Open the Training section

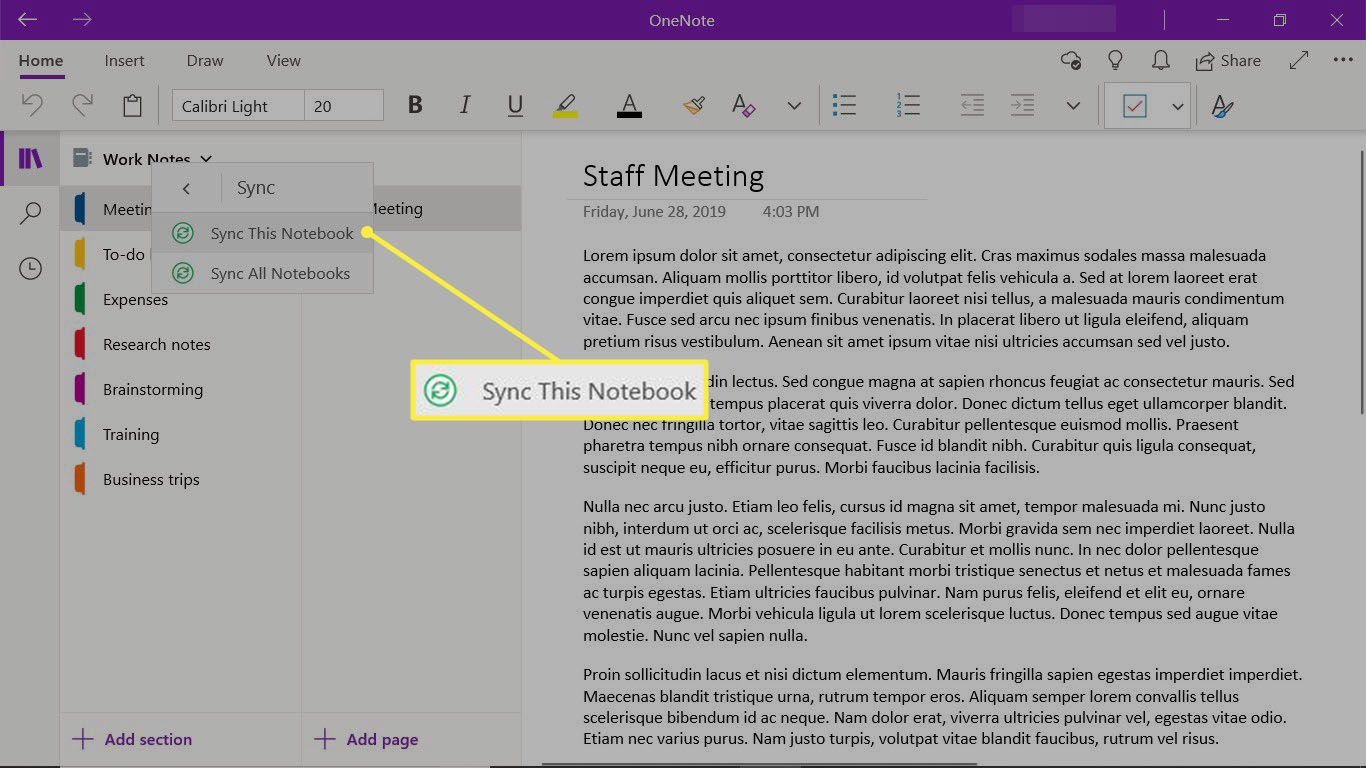[x=181, y=434]
